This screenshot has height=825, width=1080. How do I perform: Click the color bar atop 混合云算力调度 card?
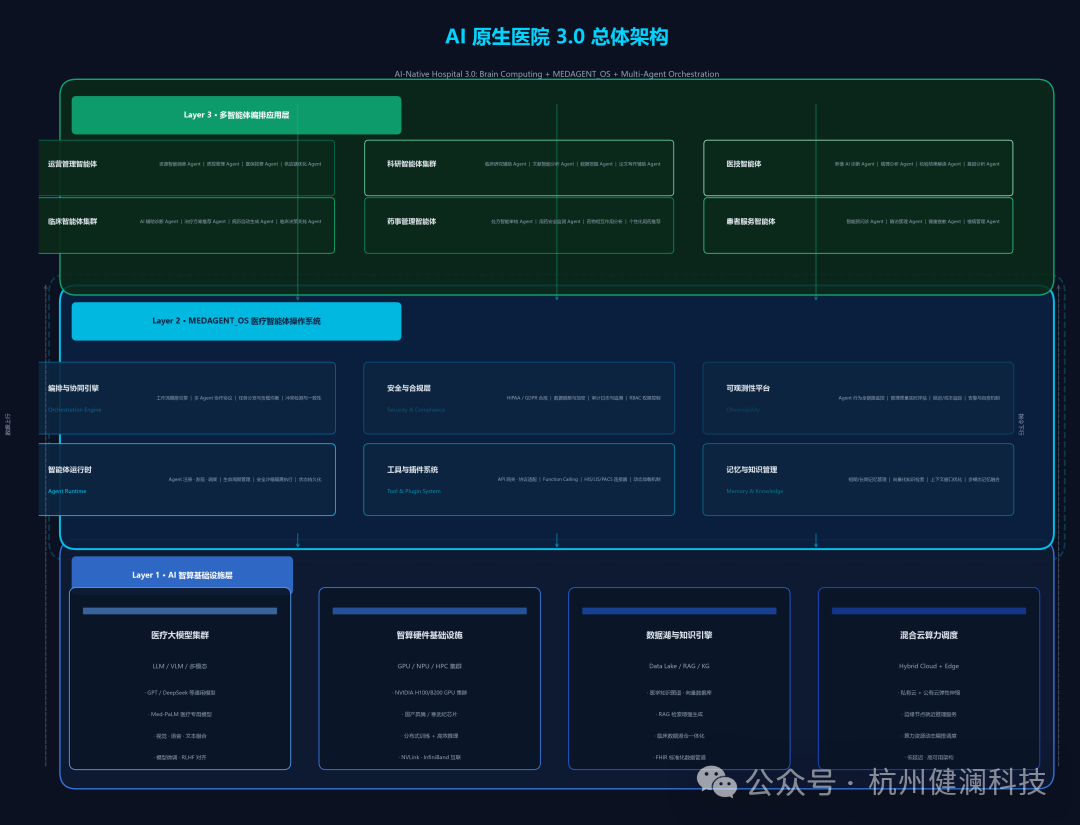(928, 611)
